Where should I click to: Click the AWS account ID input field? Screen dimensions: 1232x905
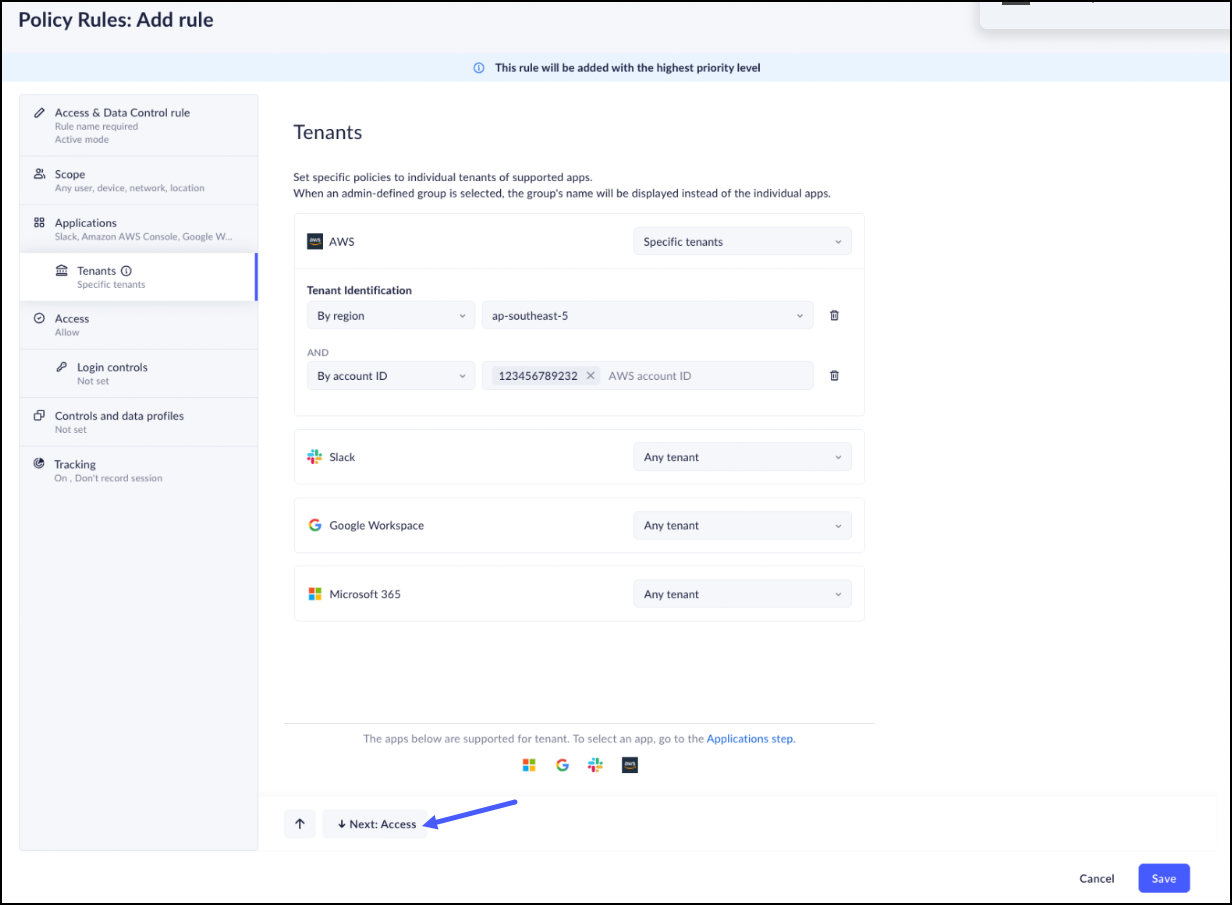pyautogui.click(x=705, y=376)
